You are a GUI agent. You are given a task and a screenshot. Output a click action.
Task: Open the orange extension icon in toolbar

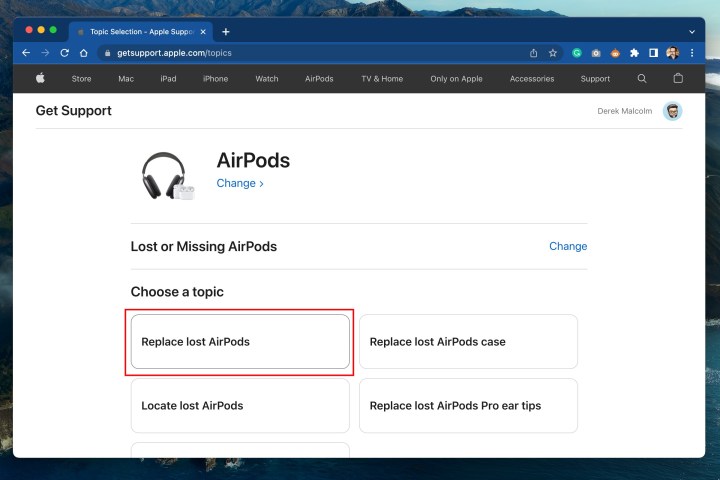[x=615, y=53]
